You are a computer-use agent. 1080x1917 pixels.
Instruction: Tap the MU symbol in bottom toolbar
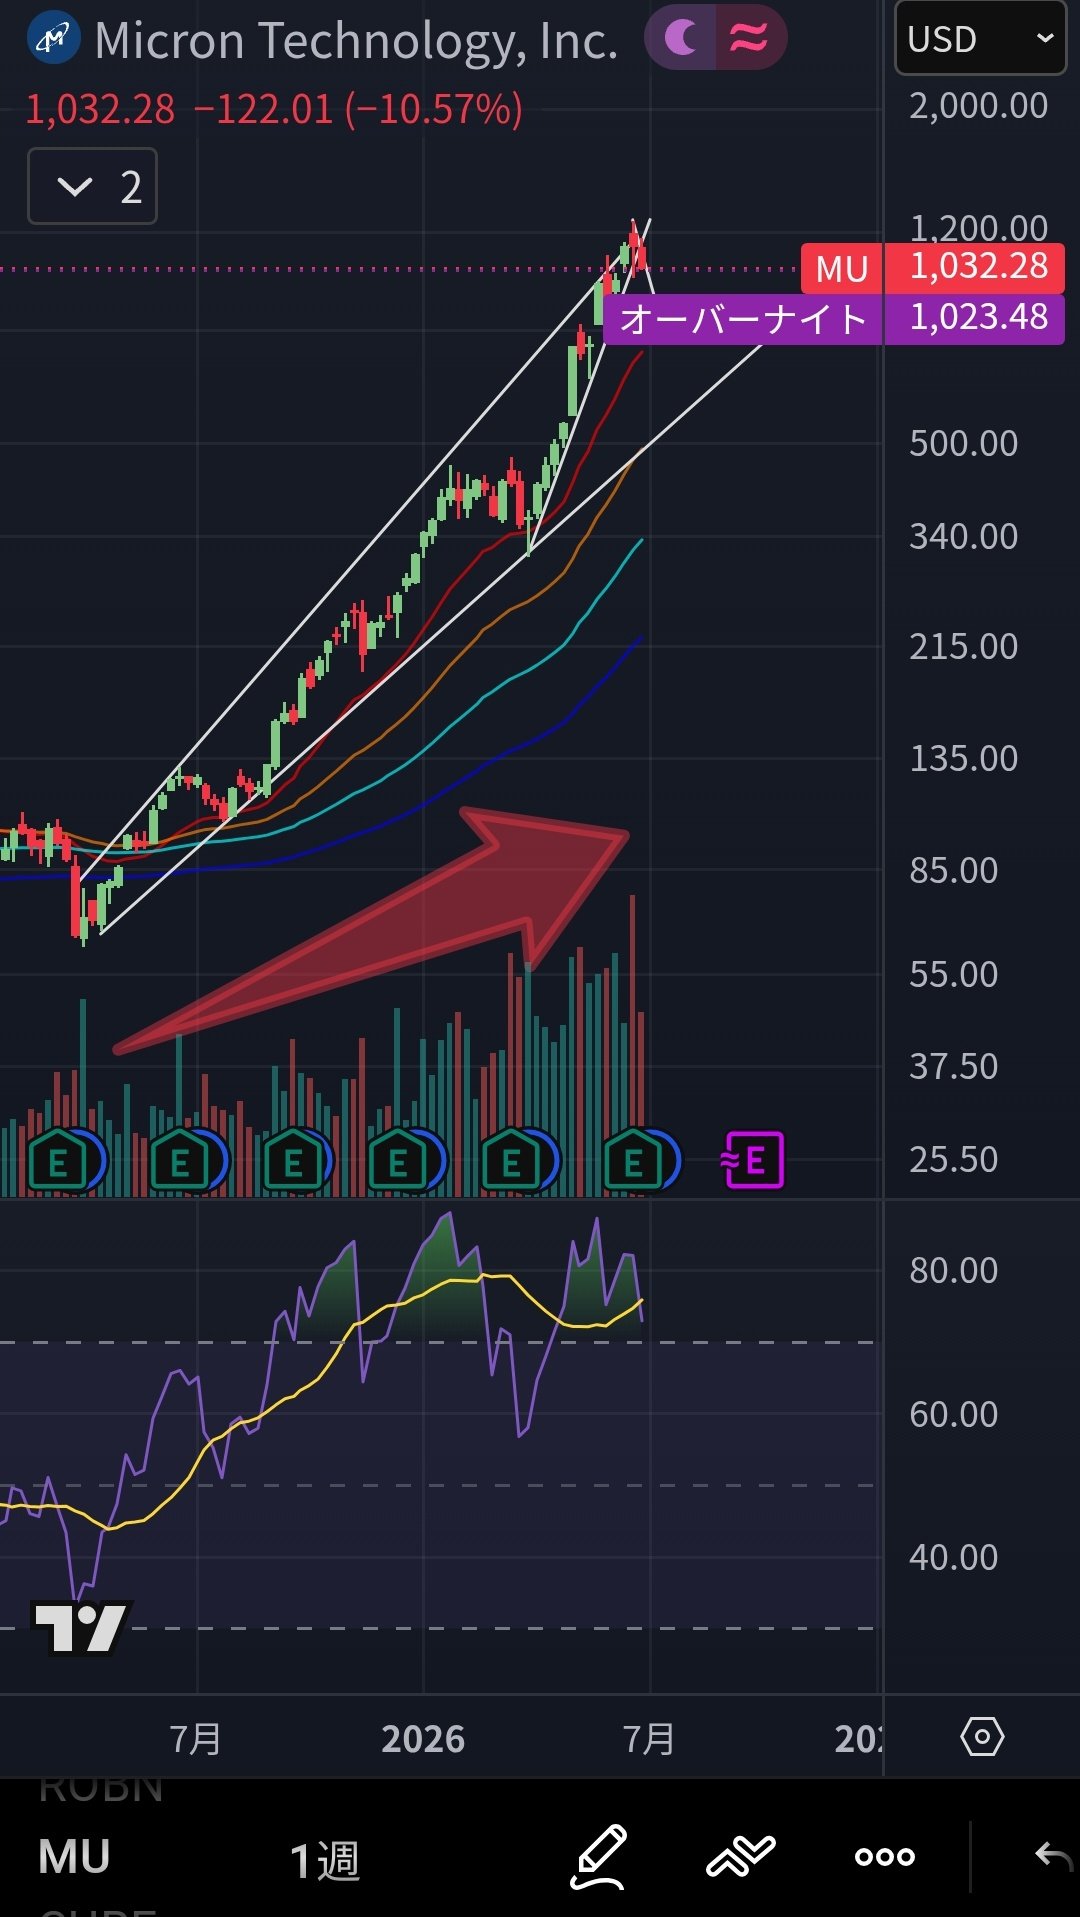[x=74, y=1858]
